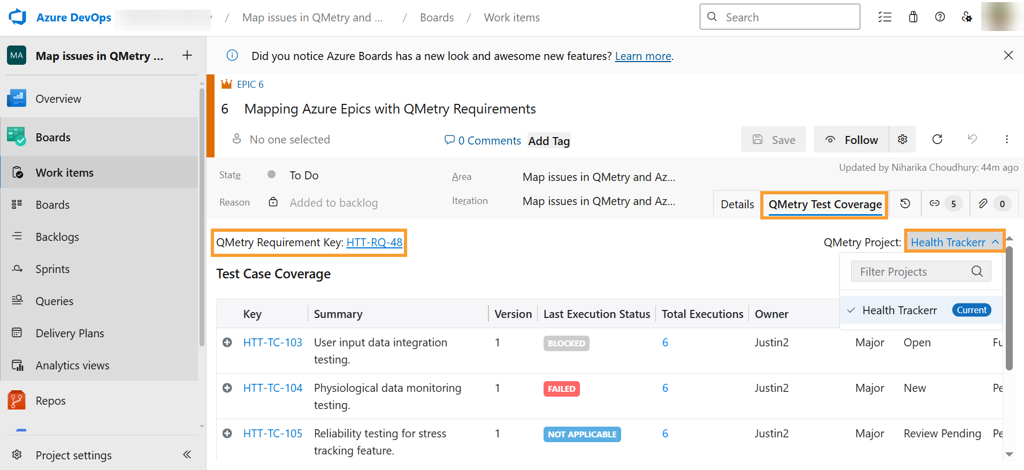The width and height of the screenshot is (1024, 470).
Task: Expand the HTT-TC-104 row
Action: point(227,388)
